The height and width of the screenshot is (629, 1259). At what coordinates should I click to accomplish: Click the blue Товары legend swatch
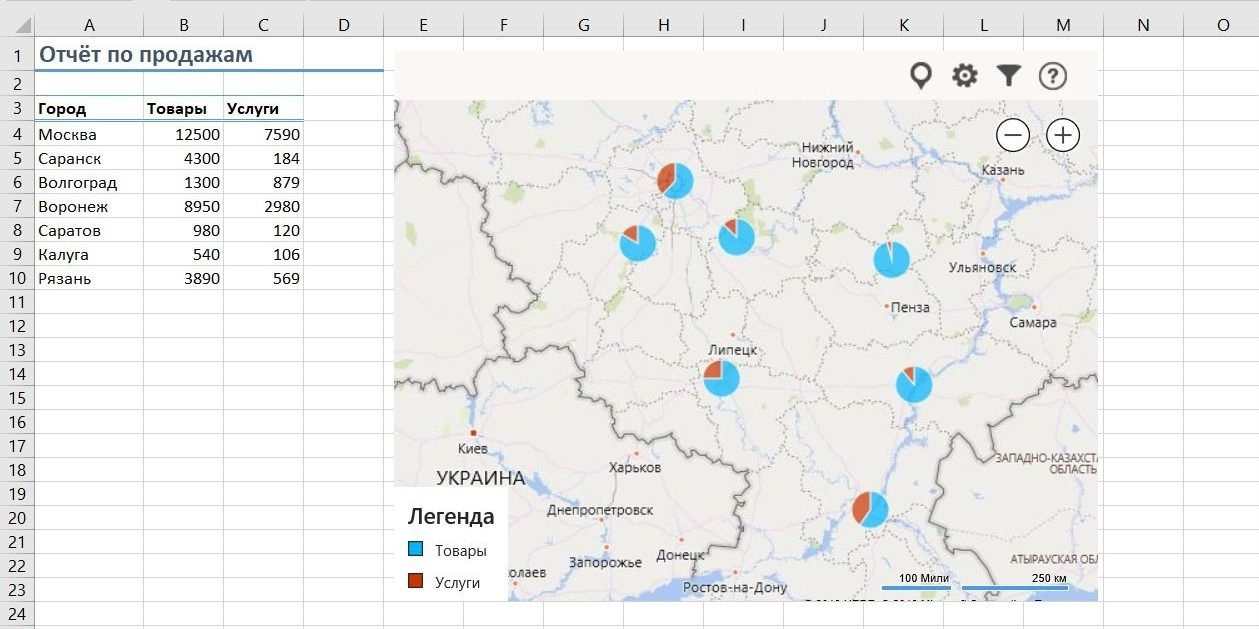[x=417, y=549]
